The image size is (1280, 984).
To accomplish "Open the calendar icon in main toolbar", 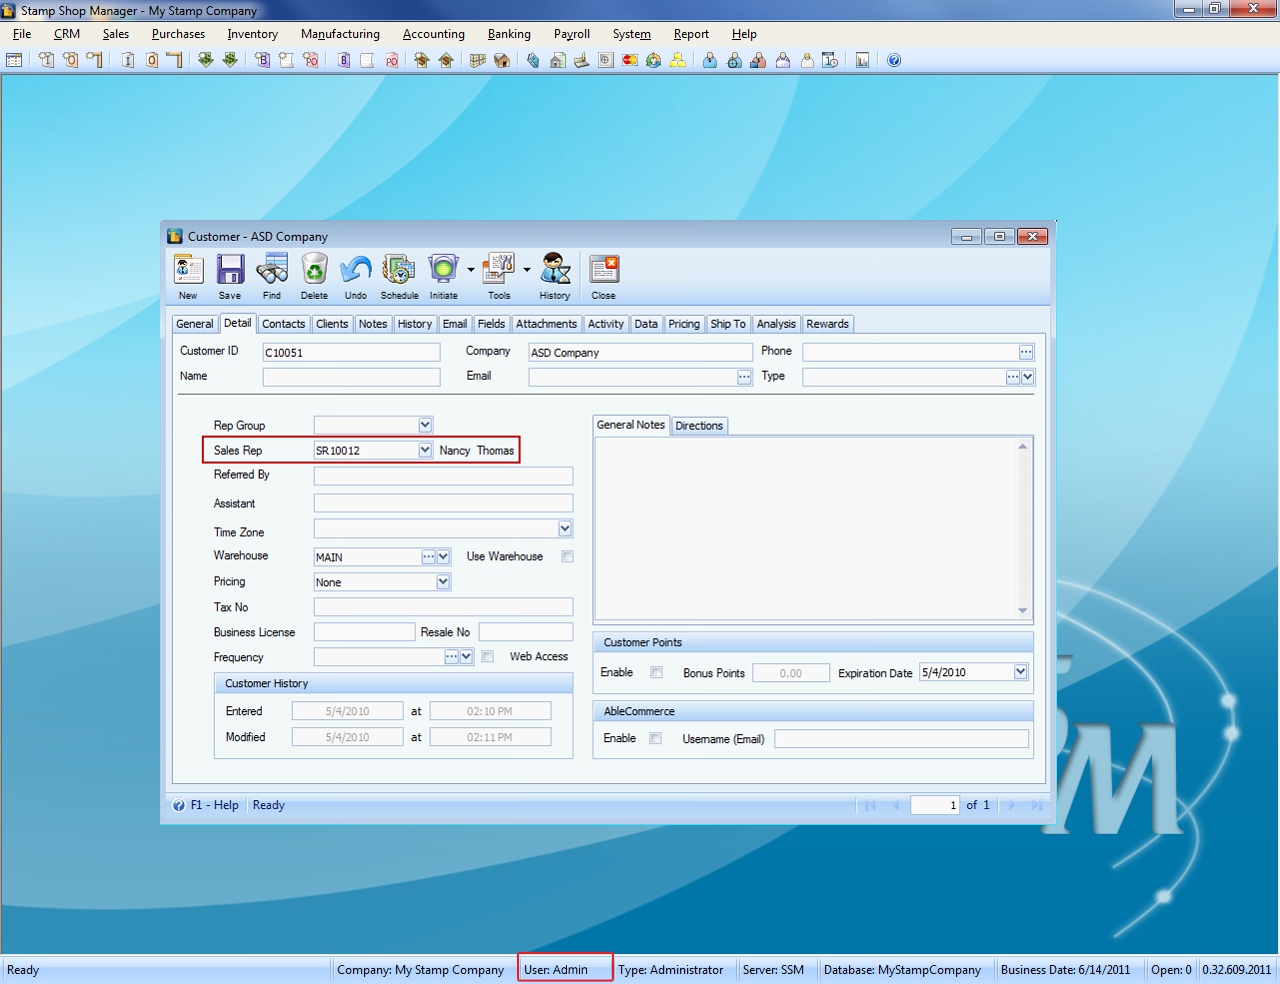I will click(14, 60).
